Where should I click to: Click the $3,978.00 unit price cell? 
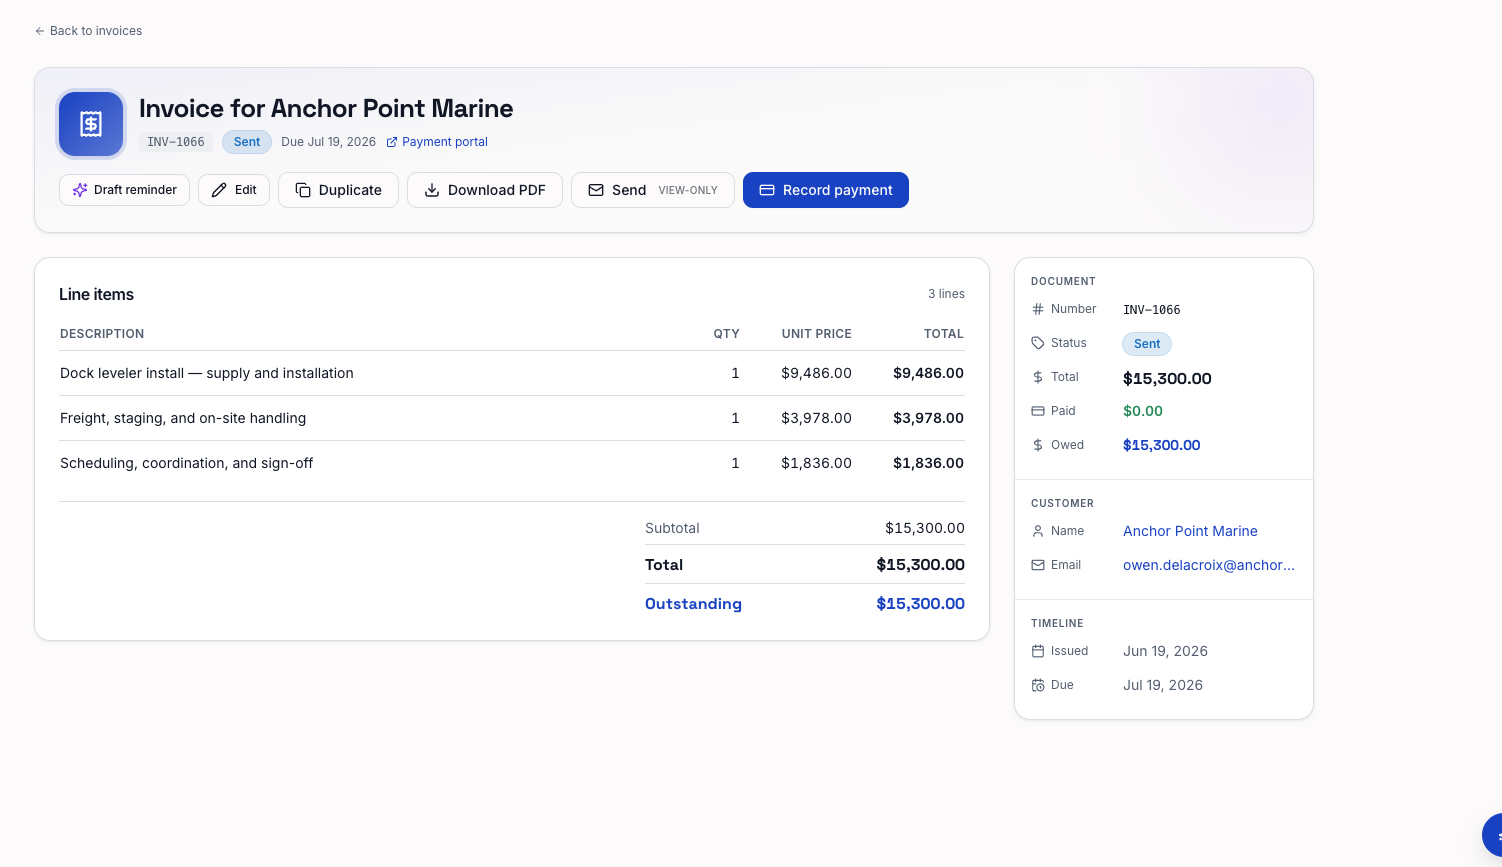coord(816,418)
